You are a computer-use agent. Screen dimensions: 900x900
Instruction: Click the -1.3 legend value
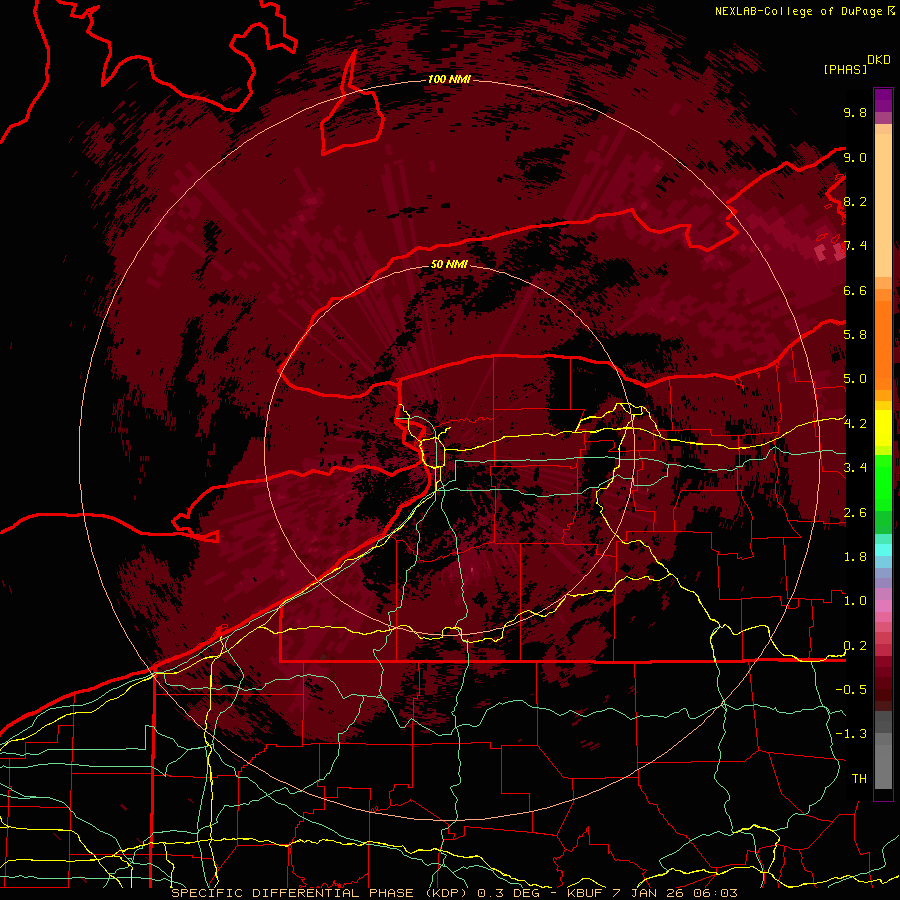pos(851,734)
